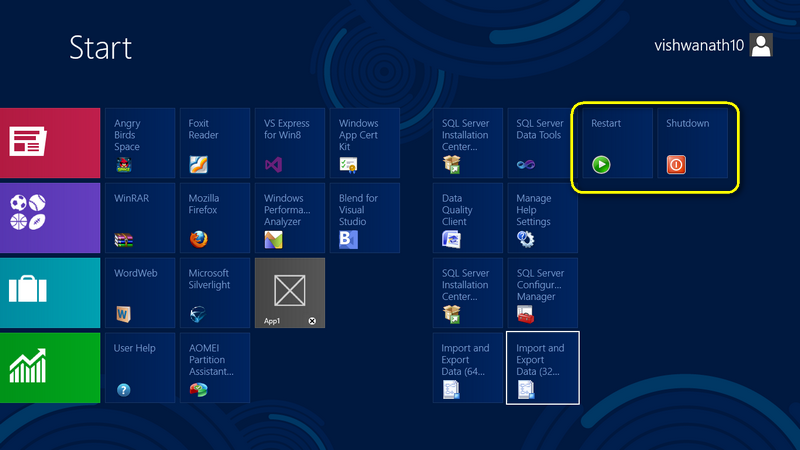This screenshot has height=450, width=800.
Task: Click the "Foxit Reader" tile label
Action: point(203,129)
